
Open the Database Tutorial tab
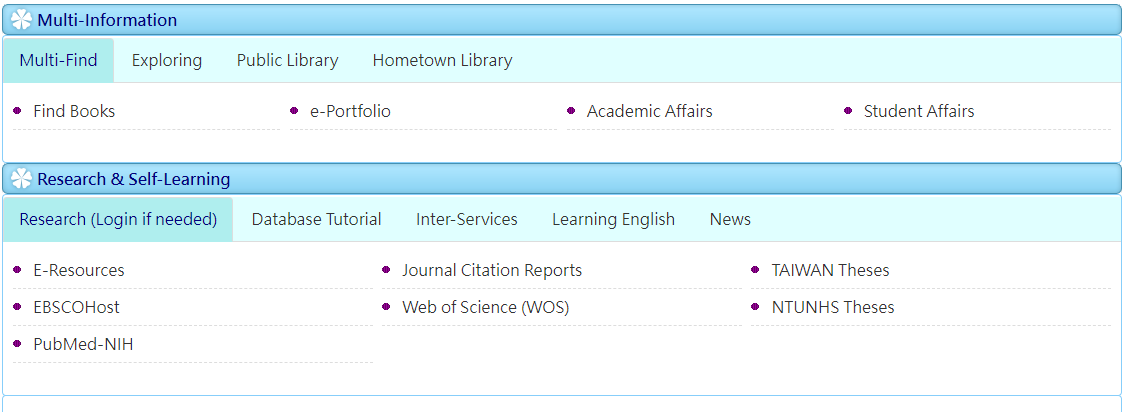coord(316,219)
